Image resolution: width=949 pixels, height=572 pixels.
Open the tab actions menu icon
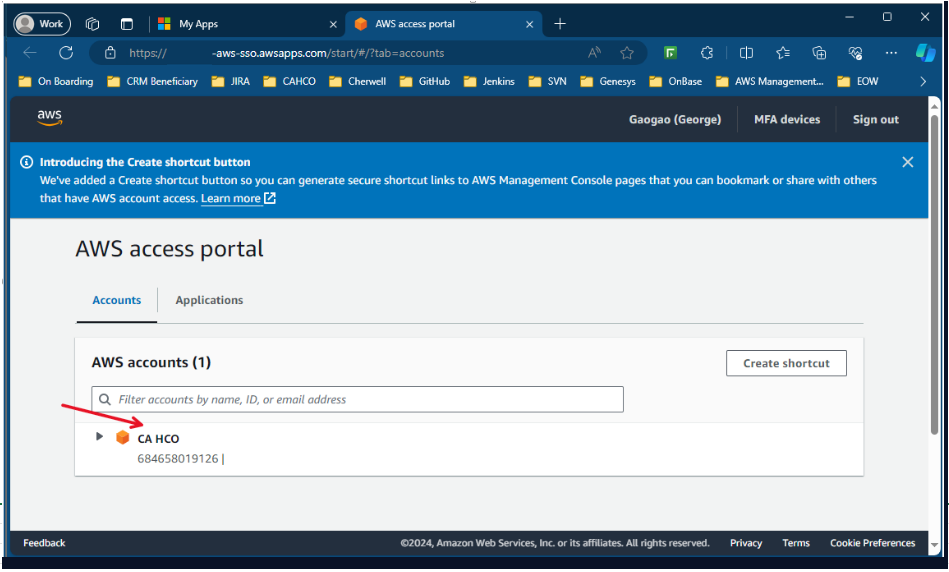tap(126, 24)
